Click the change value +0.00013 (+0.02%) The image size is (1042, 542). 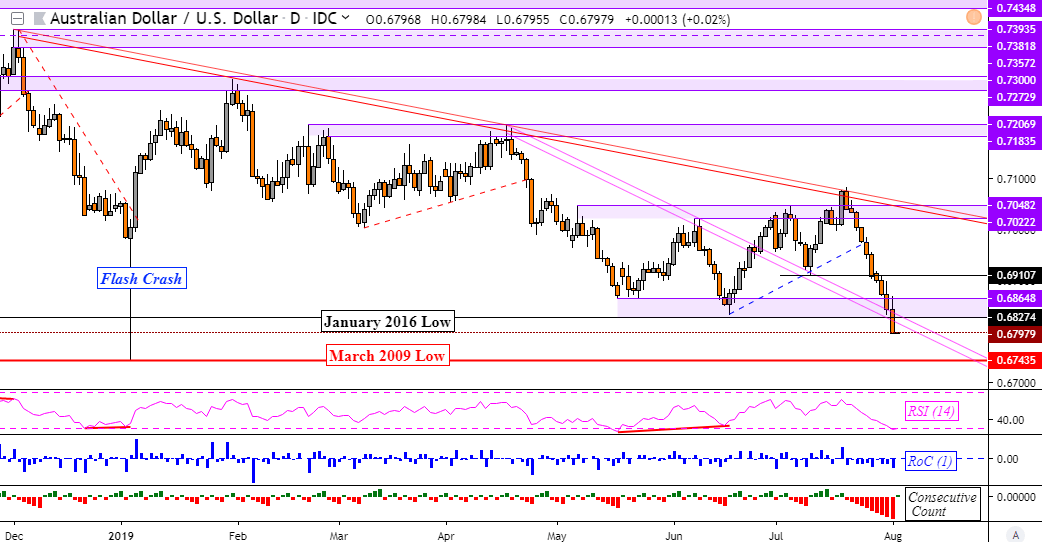click(678, 19)
